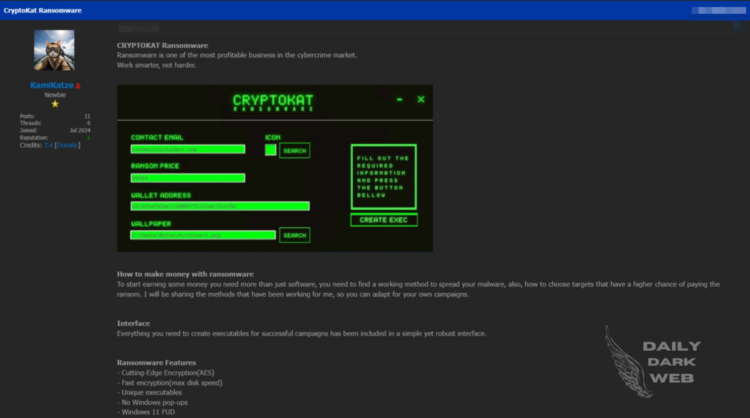Click the red icon beside KamiKatze's username

click(x=78, y=86)
